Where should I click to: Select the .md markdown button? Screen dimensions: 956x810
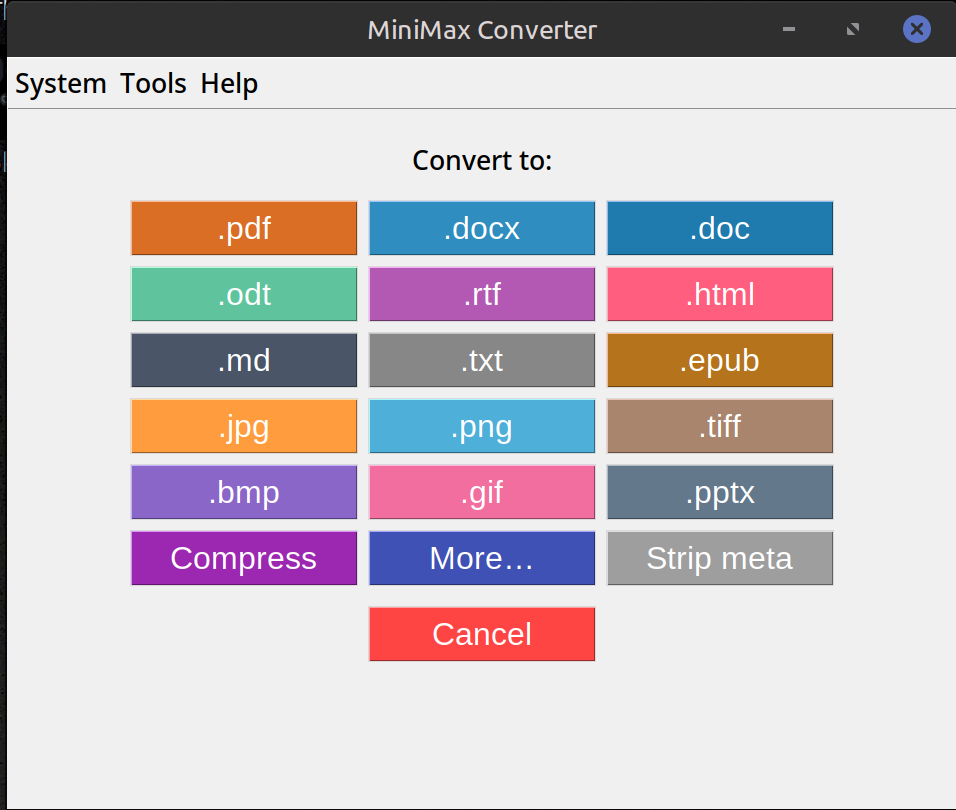244,360
